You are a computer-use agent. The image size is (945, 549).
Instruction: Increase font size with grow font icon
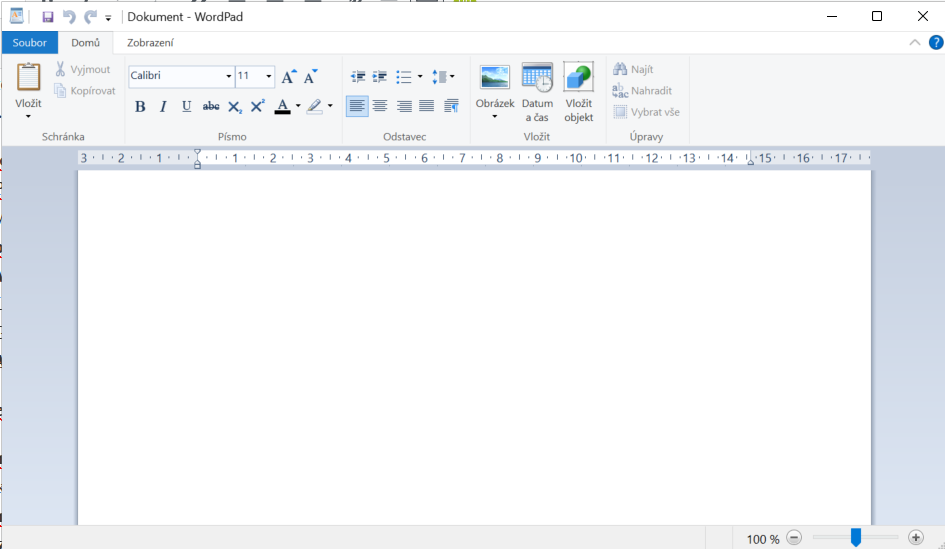288,77
